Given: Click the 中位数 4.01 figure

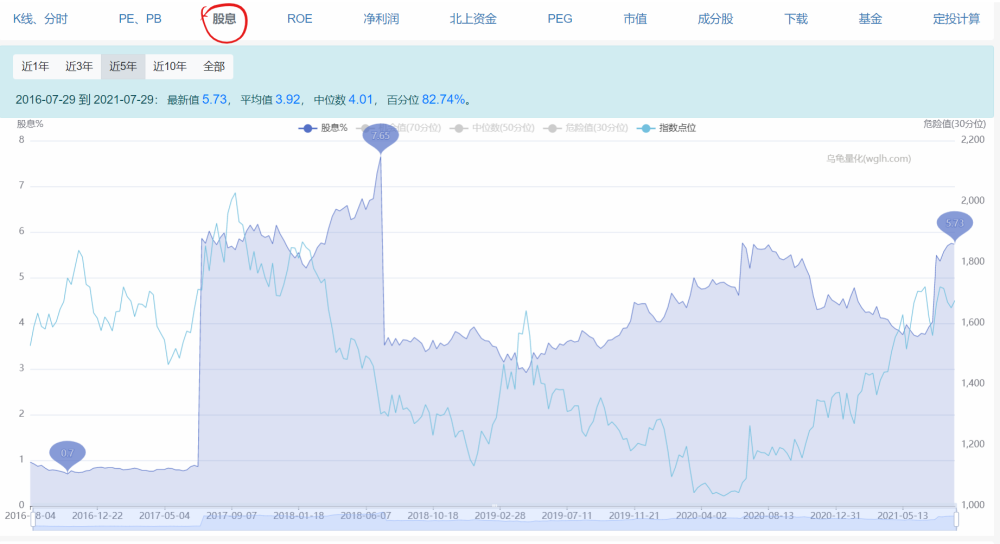Looking at the screenshot, I should 343,99.
